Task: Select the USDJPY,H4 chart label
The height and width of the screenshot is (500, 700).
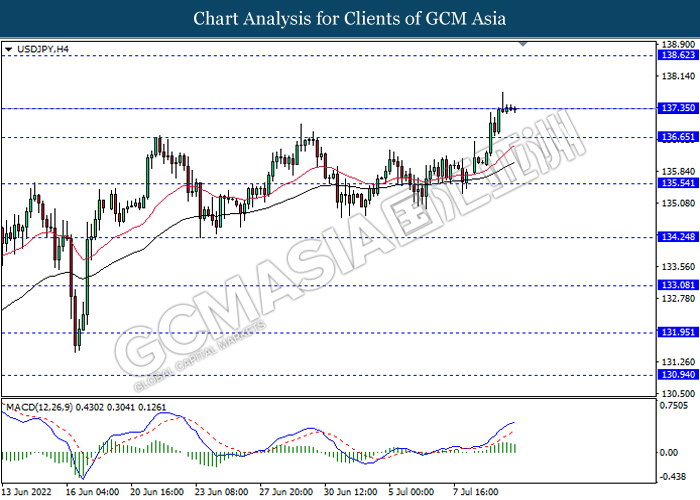Action: click(43, 49)
